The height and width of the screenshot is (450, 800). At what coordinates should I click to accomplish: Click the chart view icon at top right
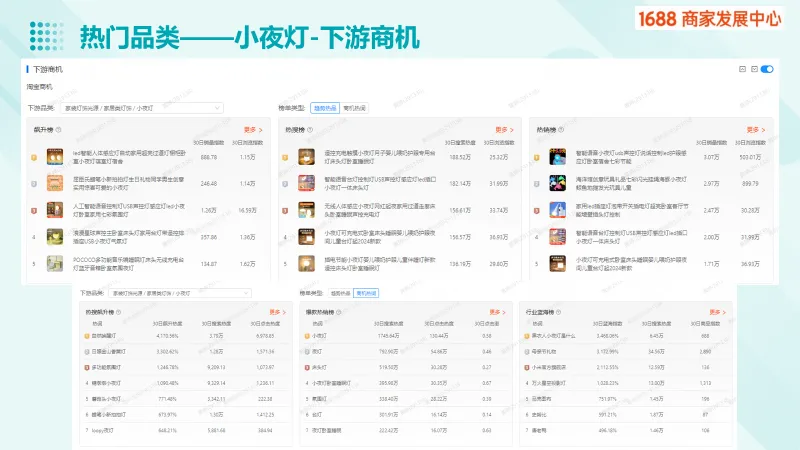[742, 69]
